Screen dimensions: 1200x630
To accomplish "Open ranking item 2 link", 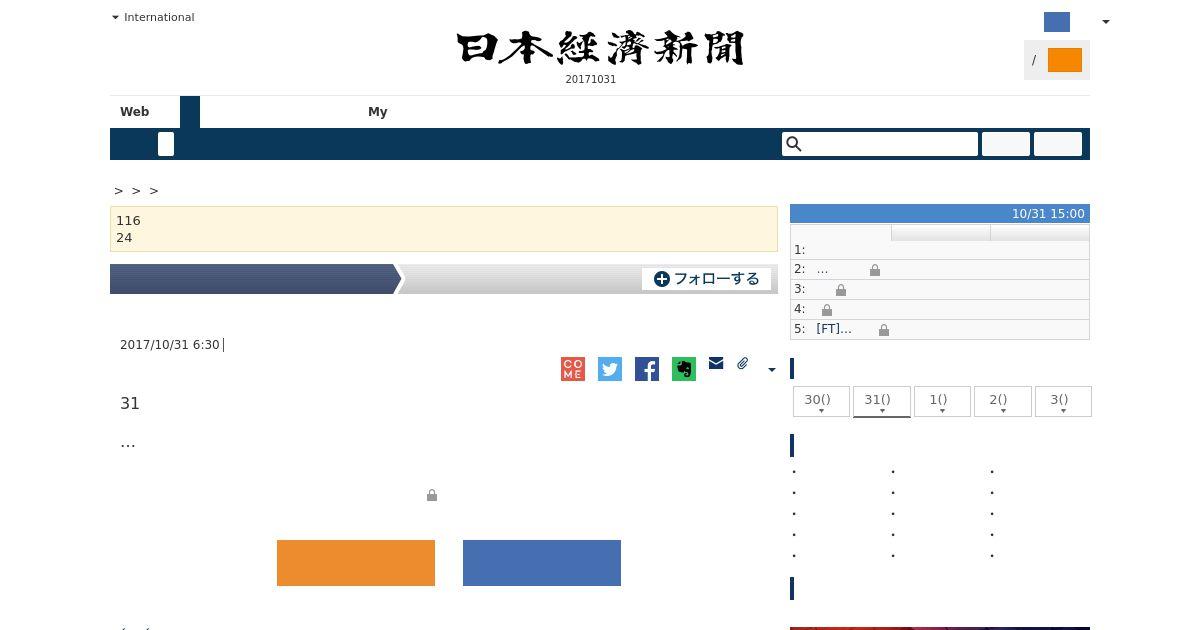I will click(x=822, y=269).
